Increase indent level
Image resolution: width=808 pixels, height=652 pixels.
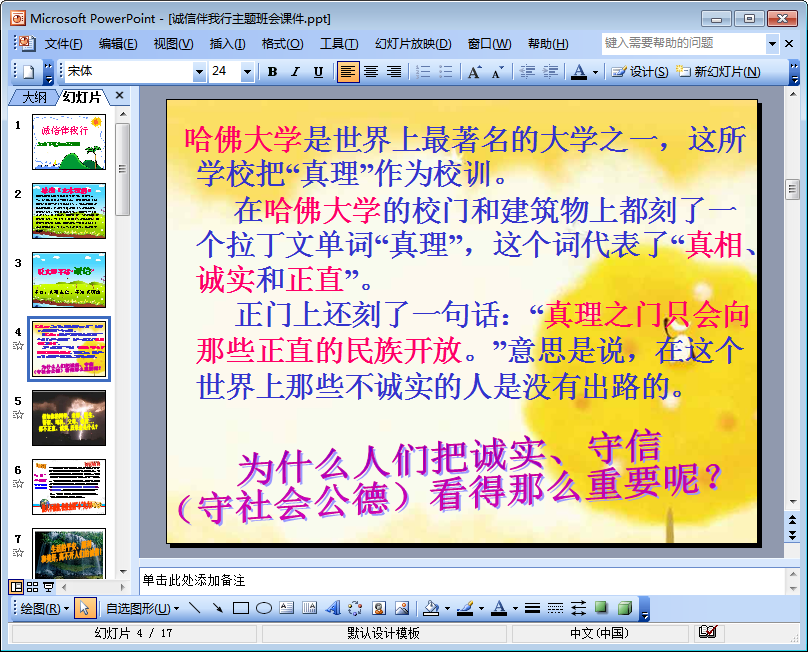coord(550,72)
